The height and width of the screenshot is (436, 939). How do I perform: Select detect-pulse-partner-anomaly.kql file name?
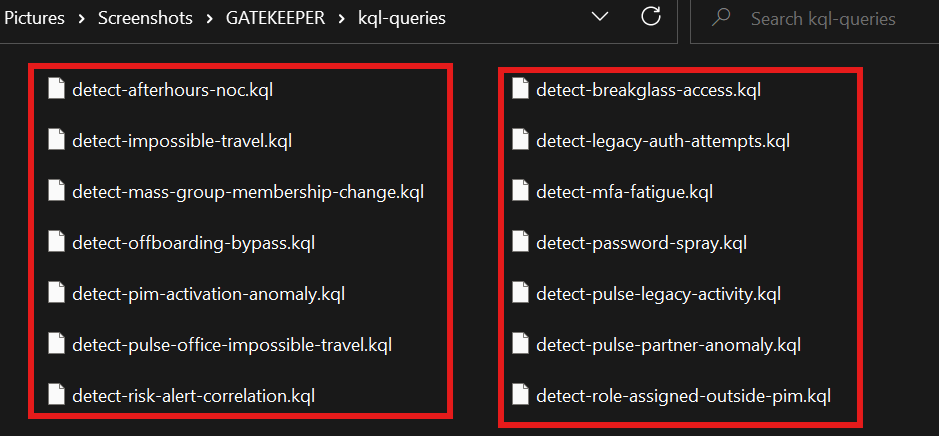pos(668,345)
